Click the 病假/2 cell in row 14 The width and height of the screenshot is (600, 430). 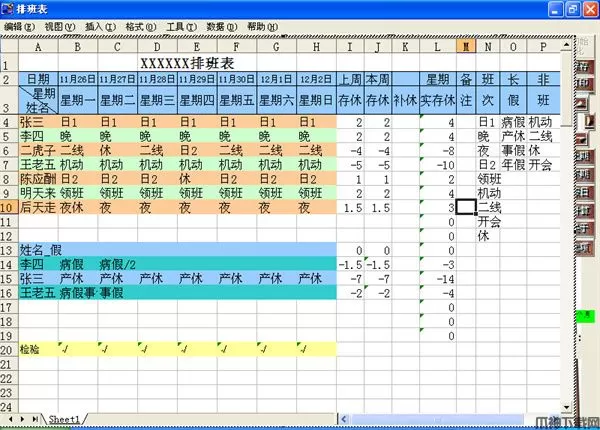point(117,264)
